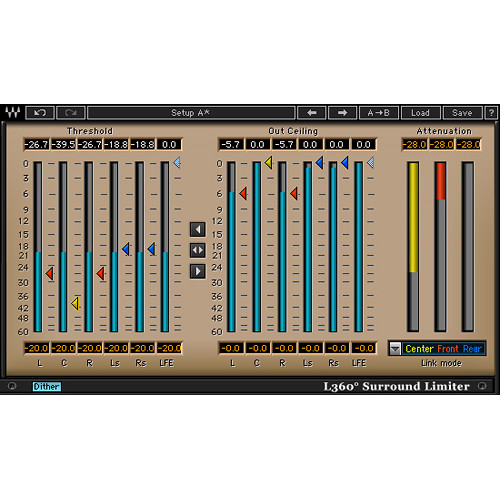Click the Waves logo icon

(x=13, y=113)
